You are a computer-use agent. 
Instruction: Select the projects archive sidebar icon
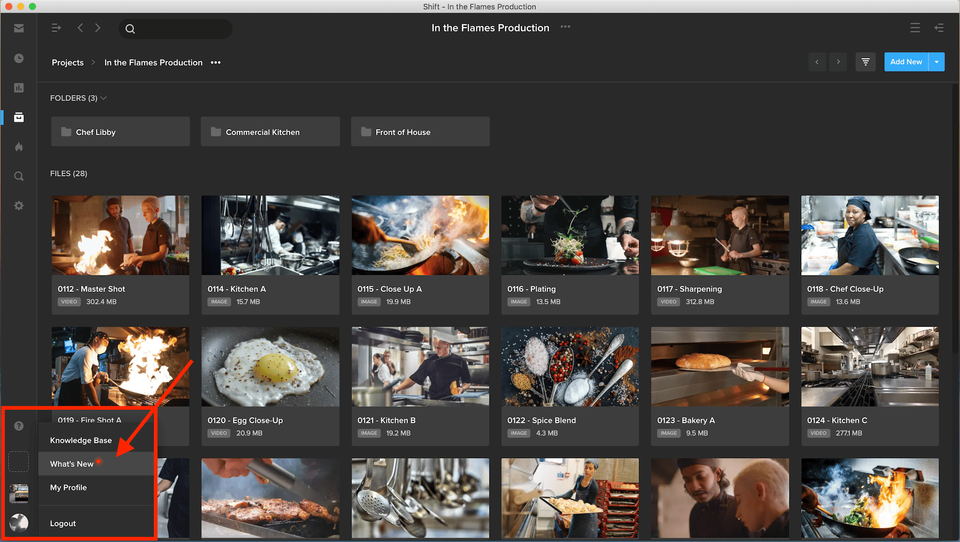coord(19,117)
